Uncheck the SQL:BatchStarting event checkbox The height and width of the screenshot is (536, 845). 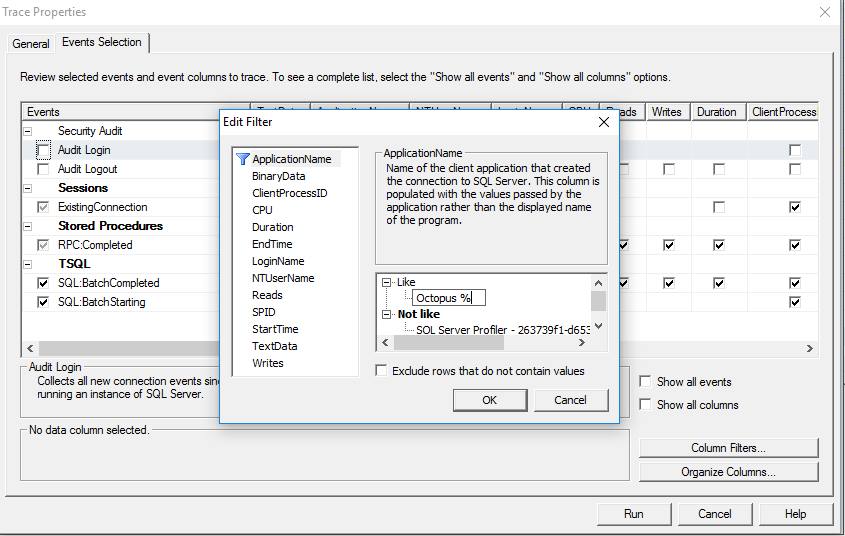point(43,302)
